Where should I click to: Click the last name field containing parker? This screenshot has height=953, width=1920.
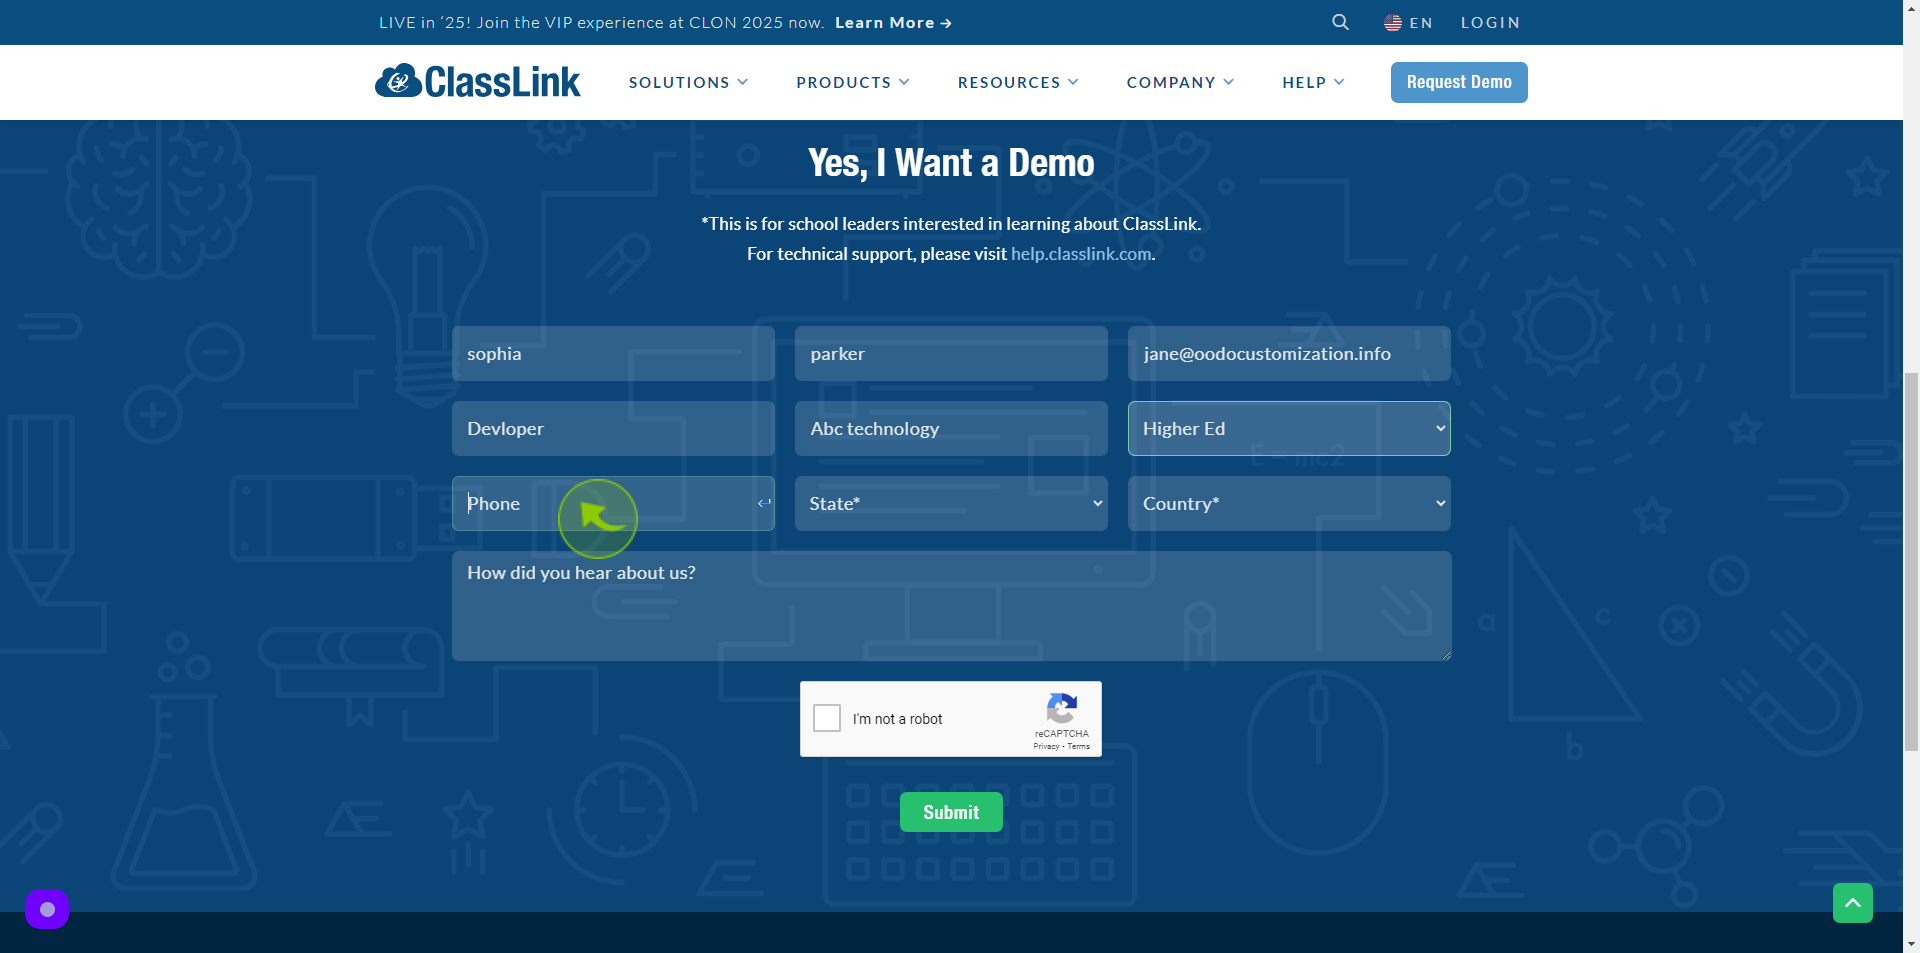coord(951,353)
